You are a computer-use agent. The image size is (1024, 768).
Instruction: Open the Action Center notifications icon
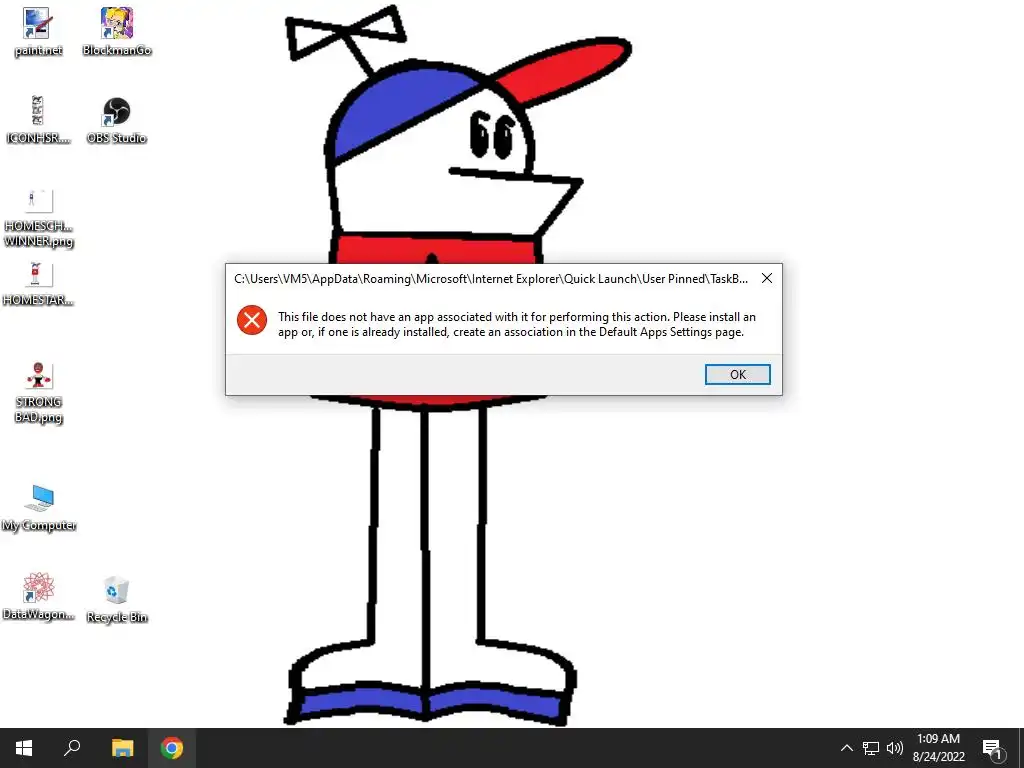[x=992, y=748]
